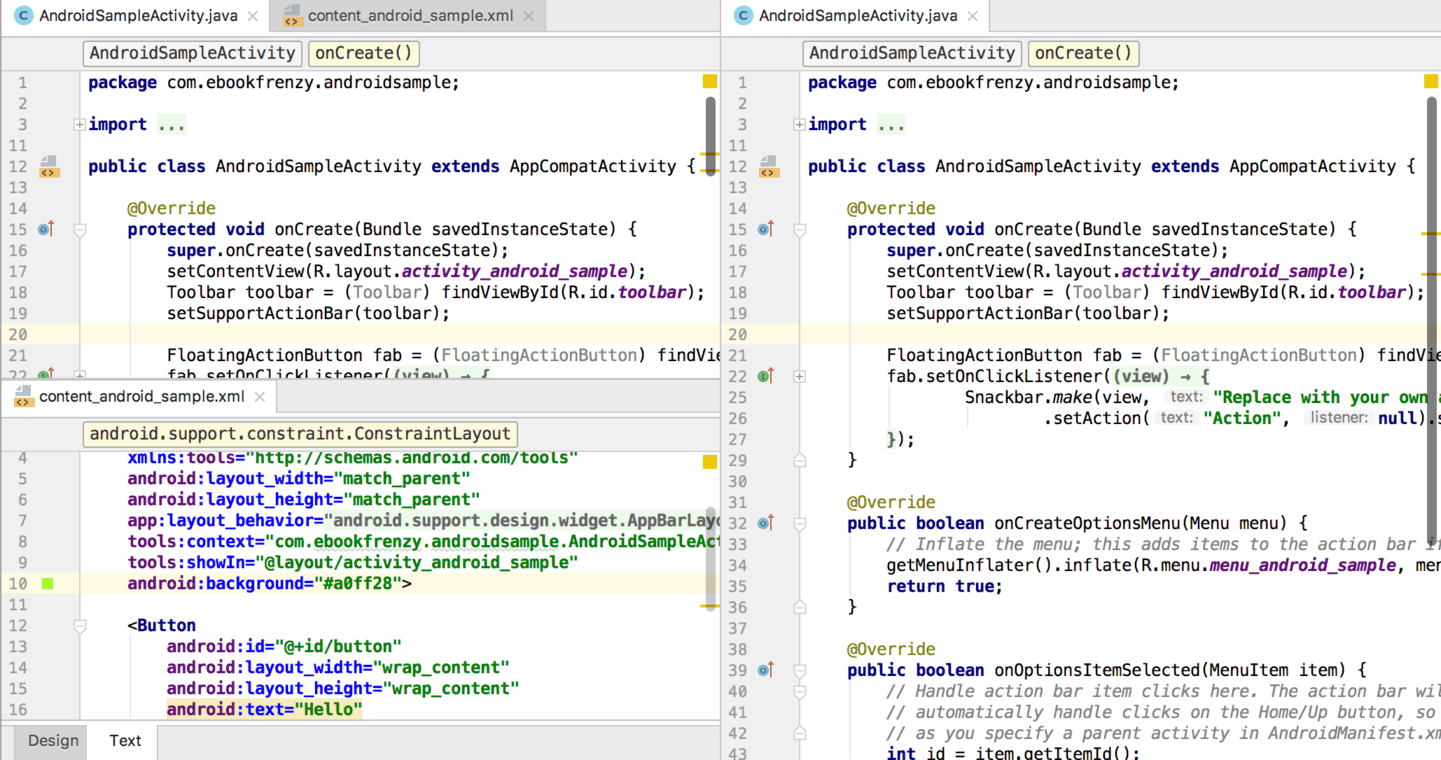Collapse the Button tag in XML editor

pos(79,626)
